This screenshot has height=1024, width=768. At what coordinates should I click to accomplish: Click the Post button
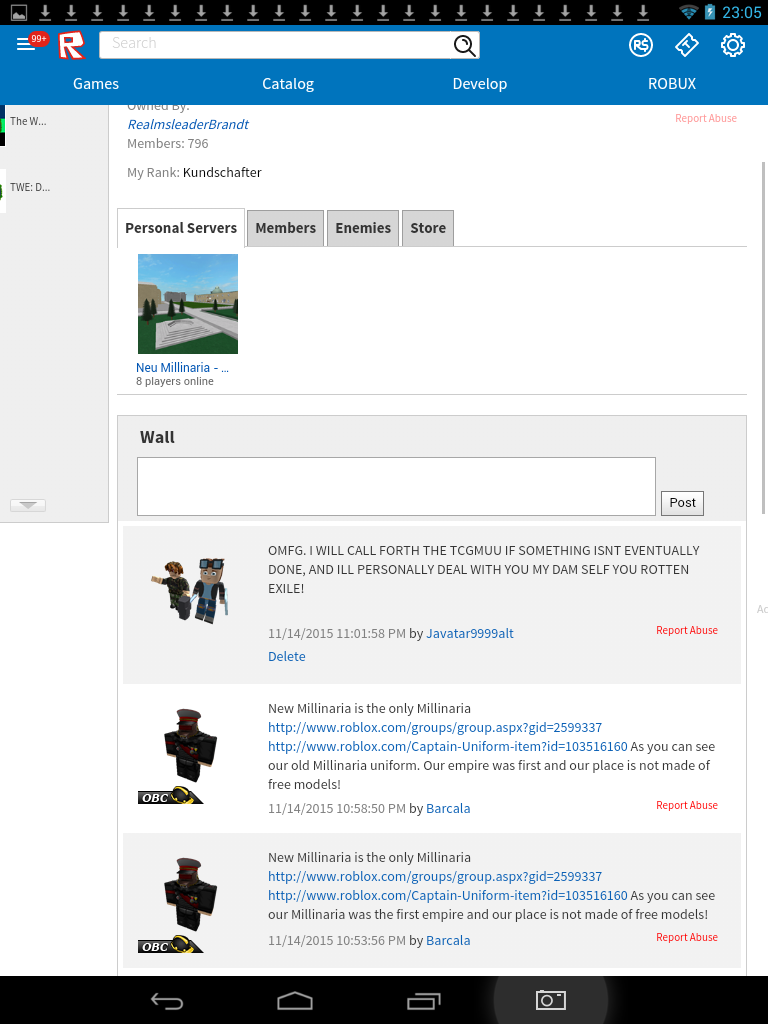[x=682, y=503]
